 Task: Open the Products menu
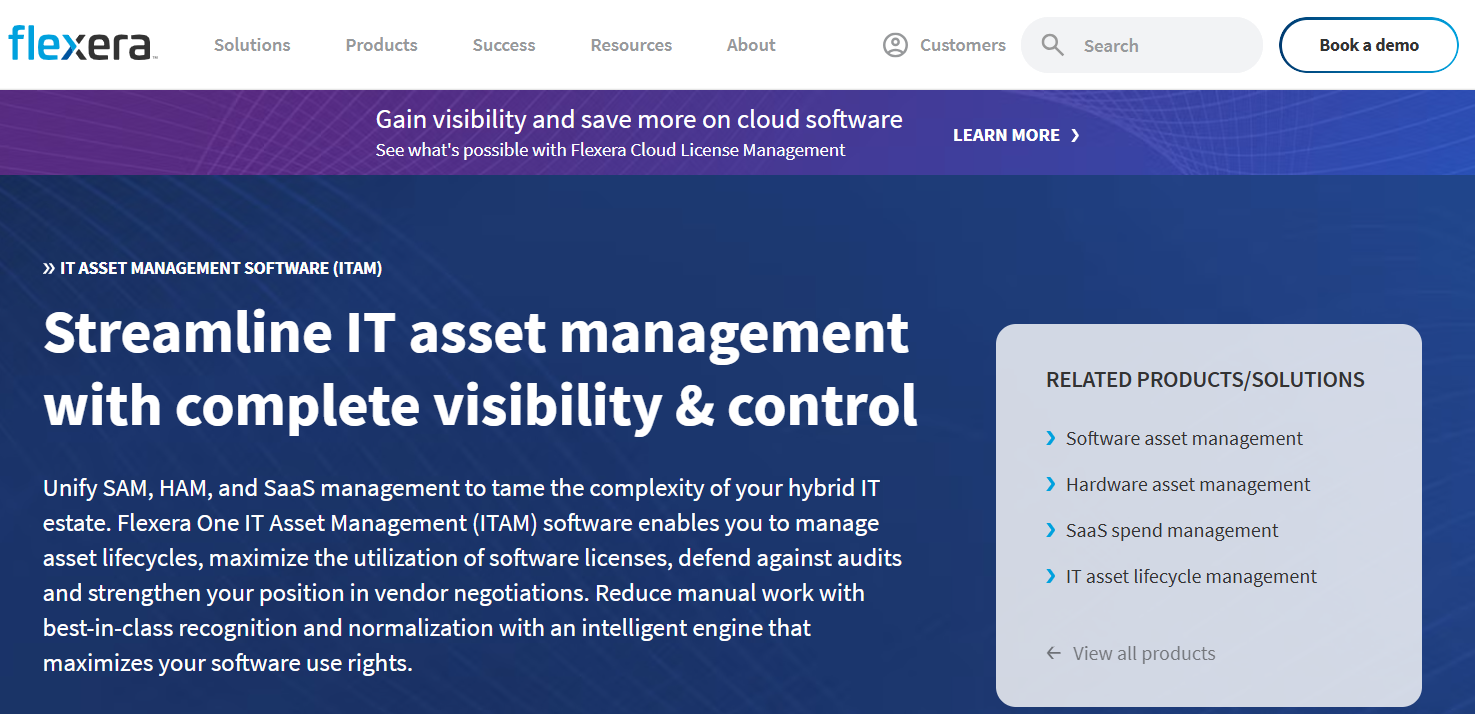coord(382,45)
